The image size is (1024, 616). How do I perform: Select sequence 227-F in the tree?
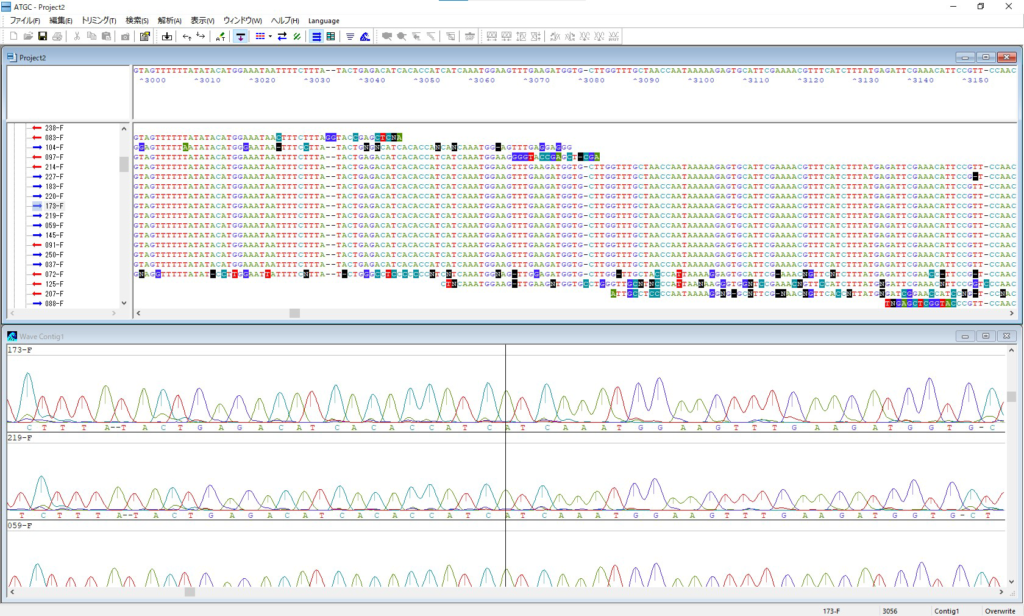coord(54,177)
